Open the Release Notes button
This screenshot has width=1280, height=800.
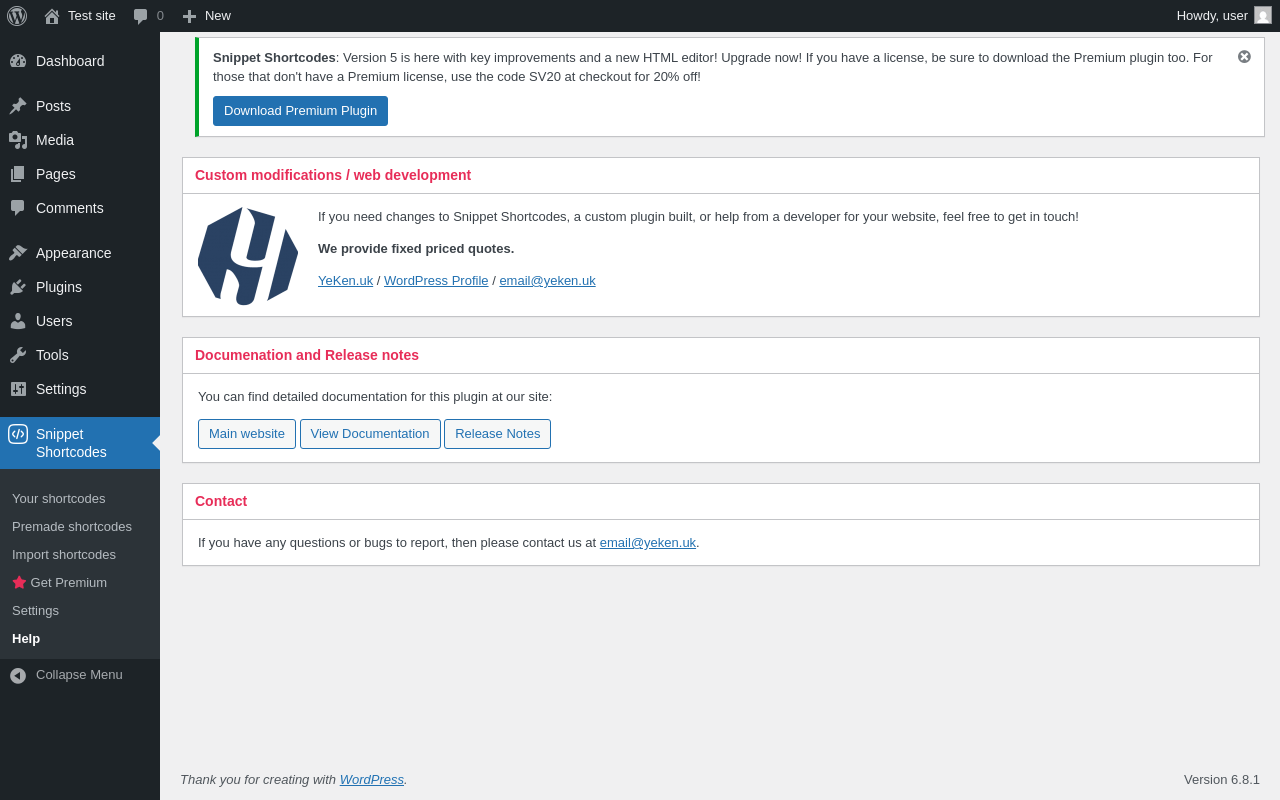497,434
